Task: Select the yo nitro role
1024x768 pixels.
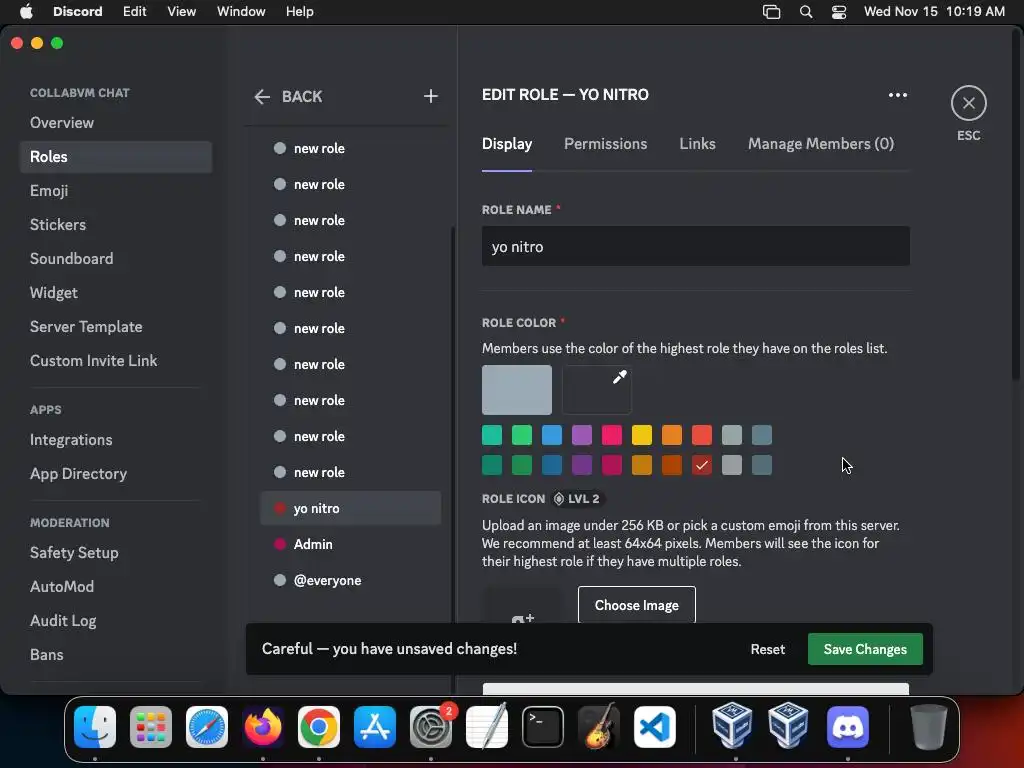Action: pos(351,508)
